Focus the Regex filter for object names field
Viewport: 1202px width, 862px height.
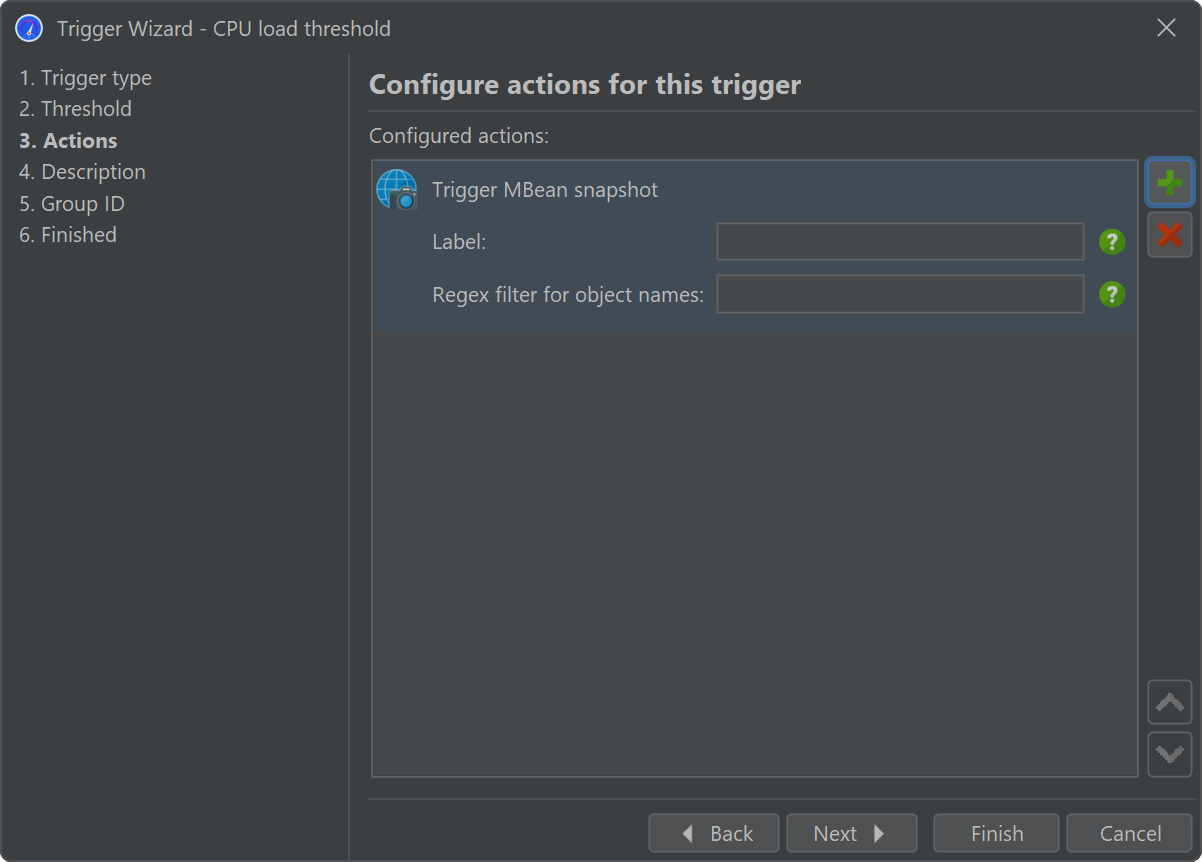click(900, 294)
